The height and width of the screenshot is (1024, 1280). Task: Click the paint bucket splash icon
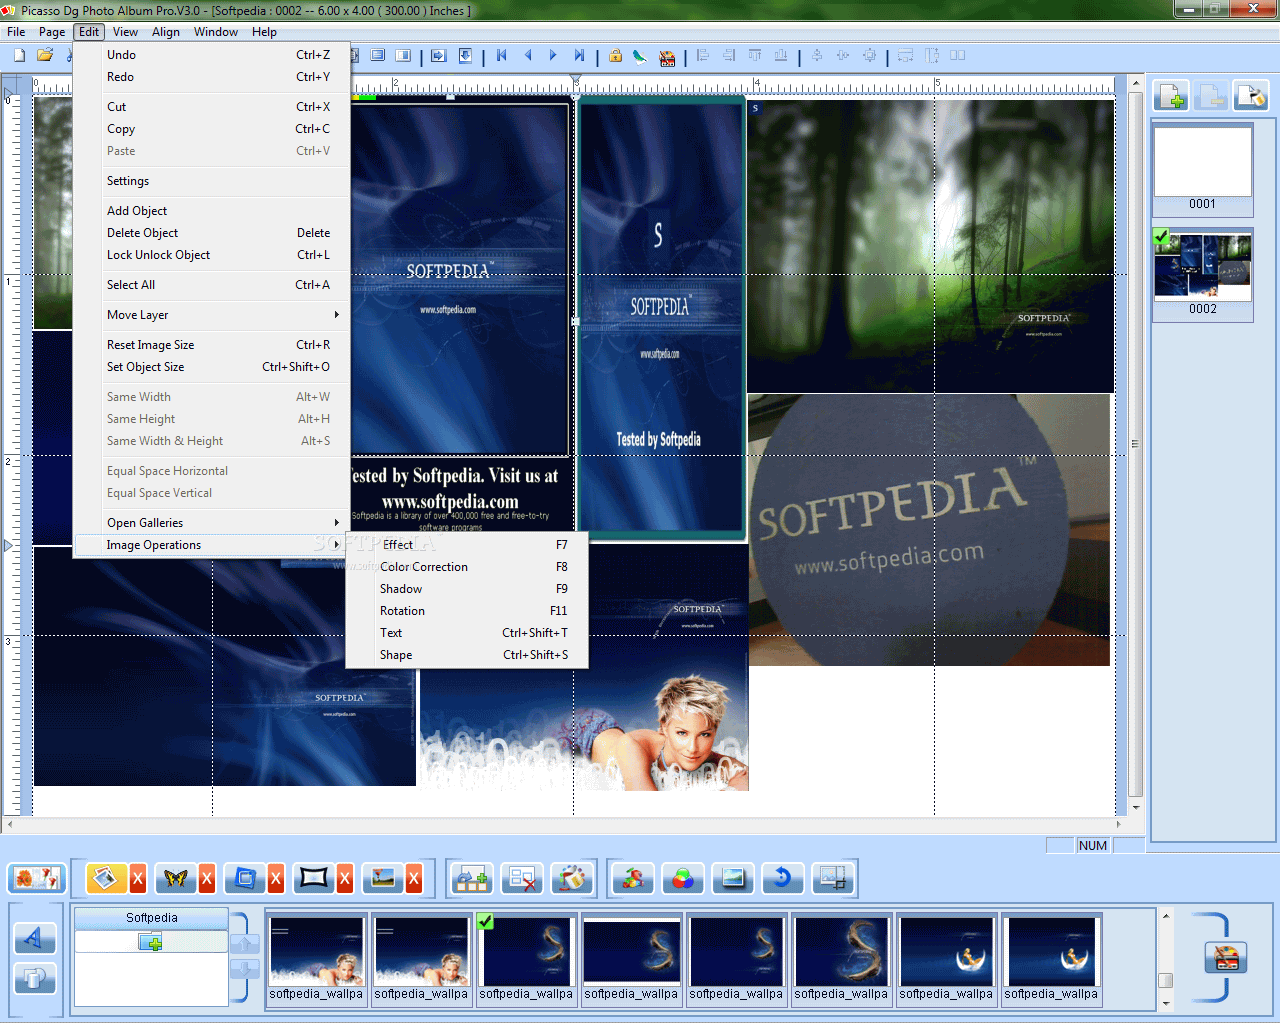[573, 878]
